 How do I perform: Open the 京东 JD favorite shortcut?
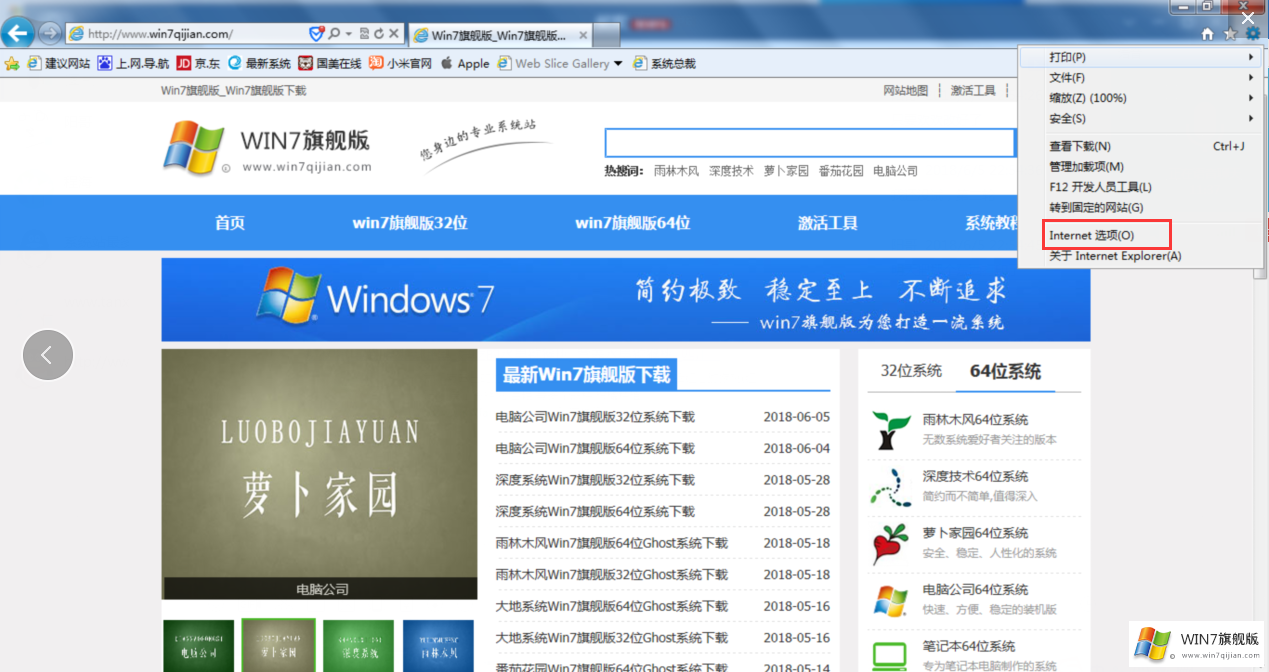pyautogui.click(x=199, y=63)
